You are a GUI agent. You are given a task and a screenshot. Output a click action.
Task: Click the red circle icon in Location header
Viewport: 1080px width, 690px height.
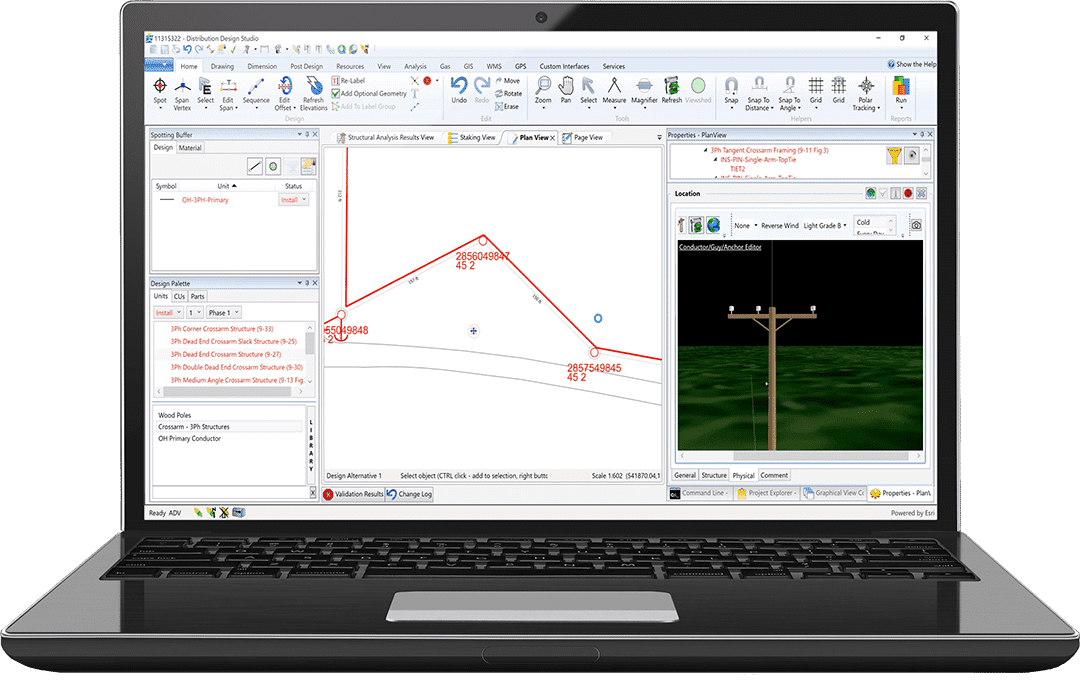click(908, 194)
